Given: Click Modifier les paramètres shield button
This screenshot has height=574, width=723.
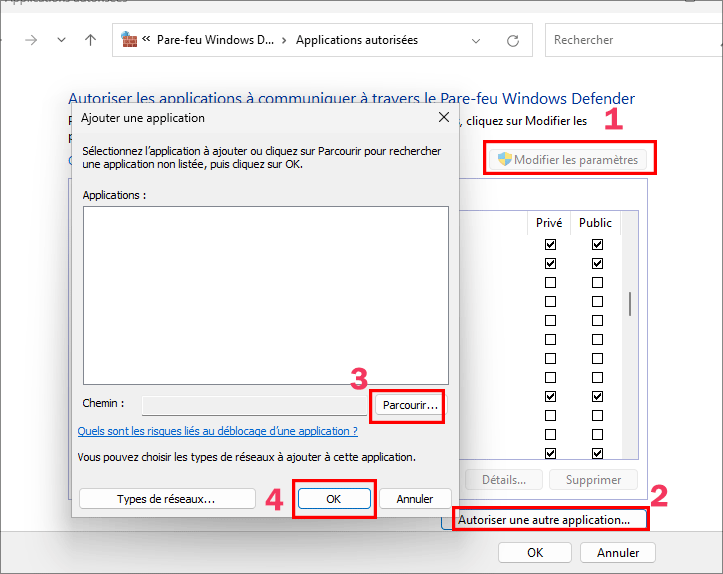Looking at the screenshot, I should 567,160.
